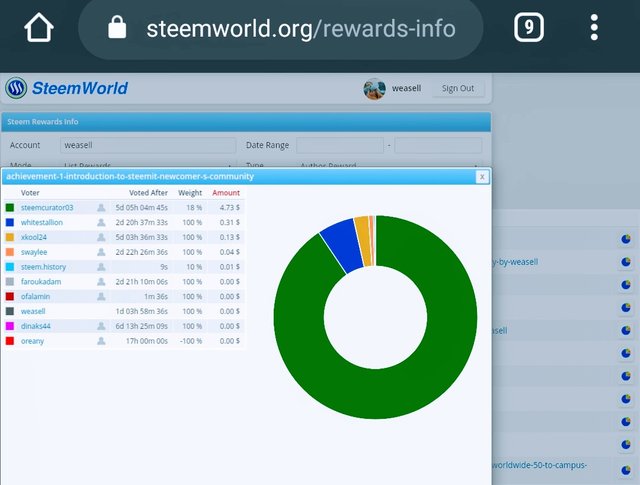
Task: Open voter dinaks44 link
Action: click(36, 326)
